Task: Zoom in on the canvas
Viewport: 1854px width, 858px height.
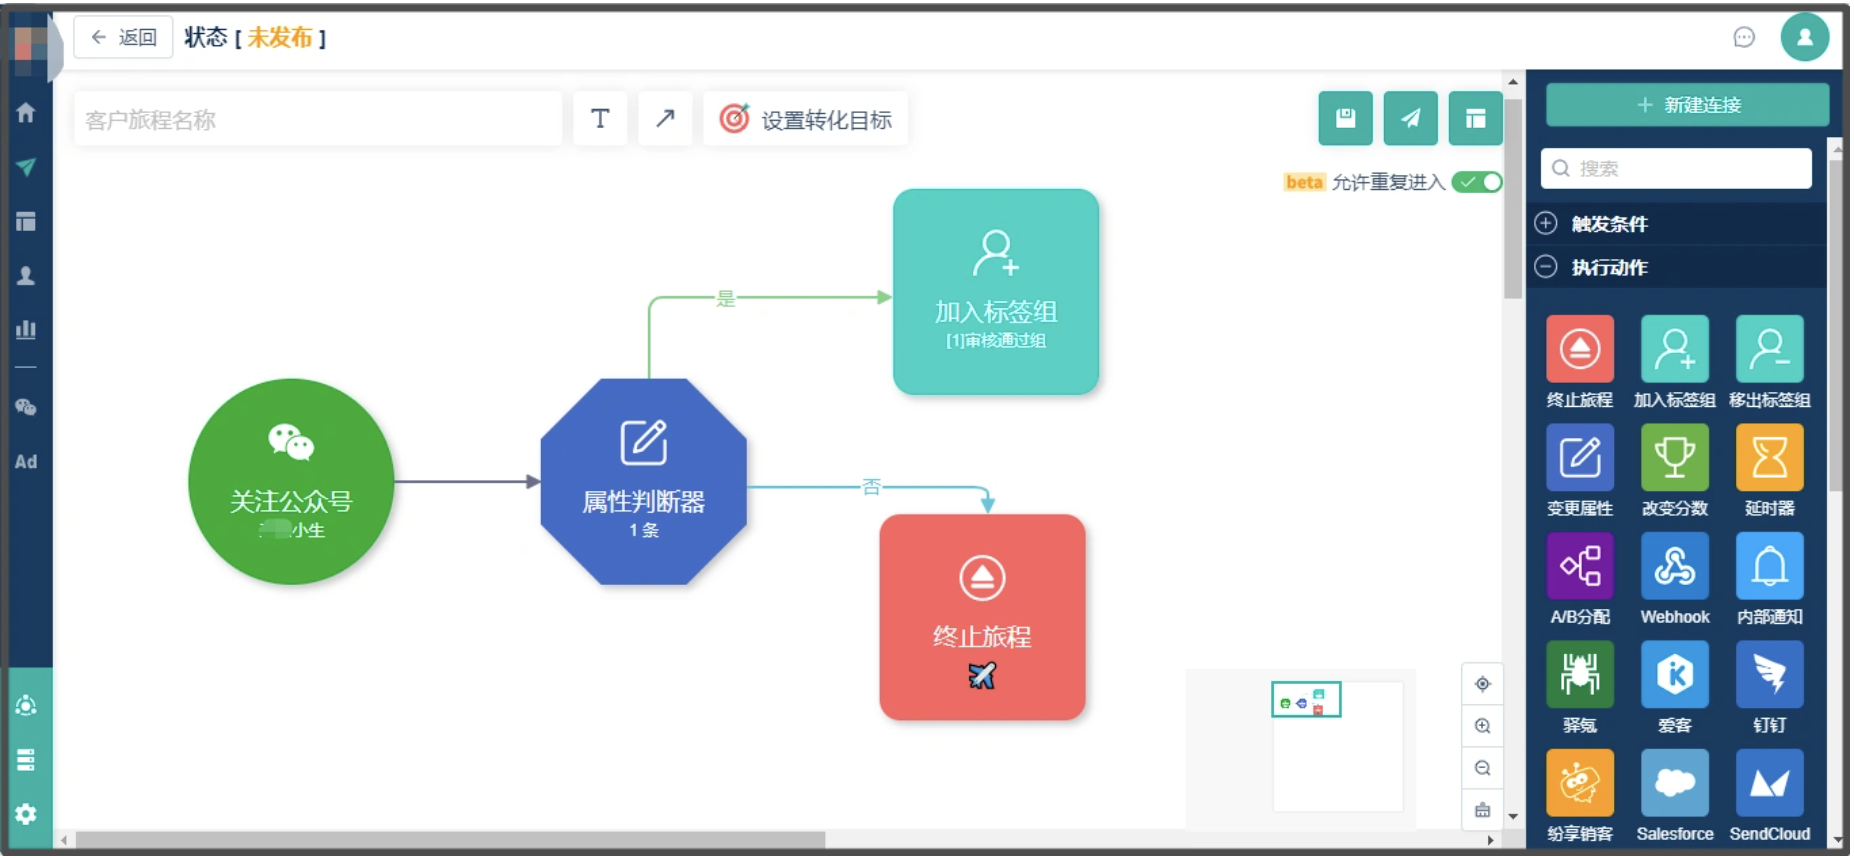Action: click(x=1483, y=726)
